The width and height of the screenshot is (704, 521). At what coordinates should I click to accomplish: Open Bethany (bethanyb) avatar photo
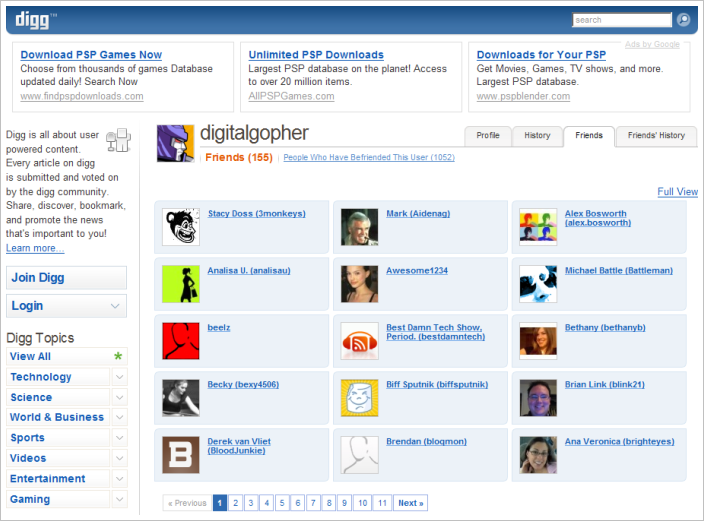click(x=538, y=341)
